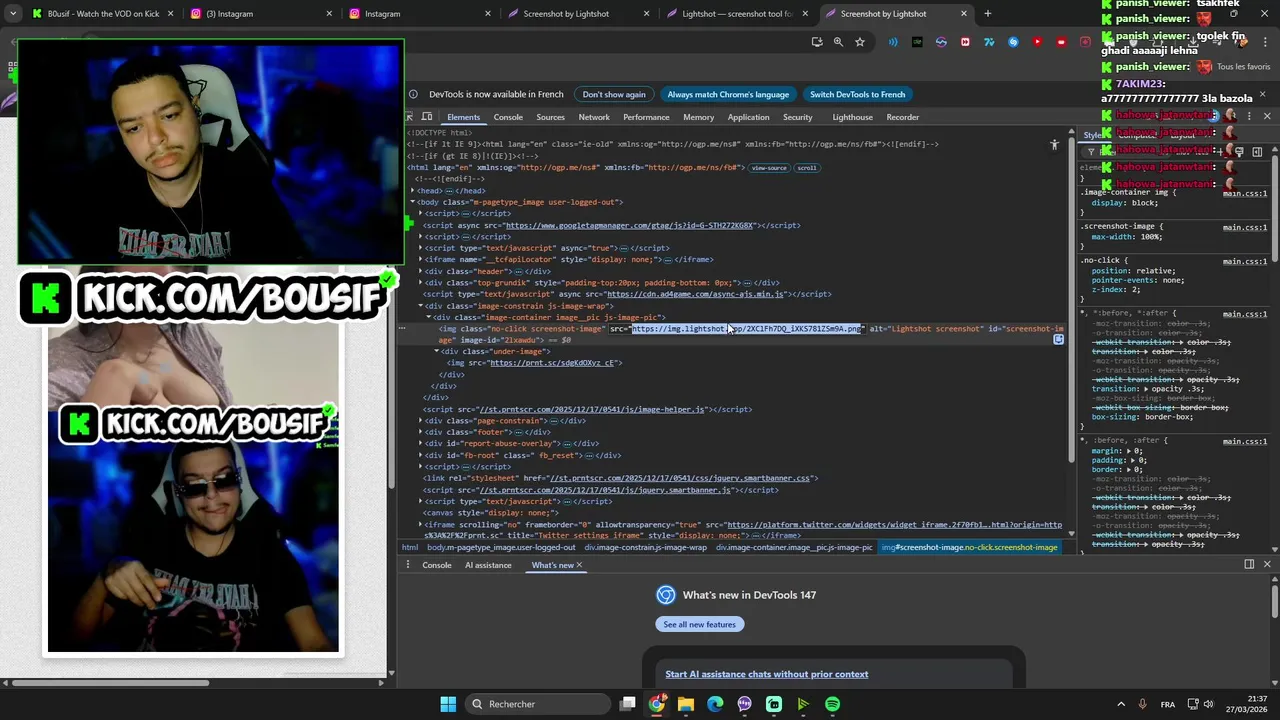Show hidden system tray icons

click(1120, 704)
